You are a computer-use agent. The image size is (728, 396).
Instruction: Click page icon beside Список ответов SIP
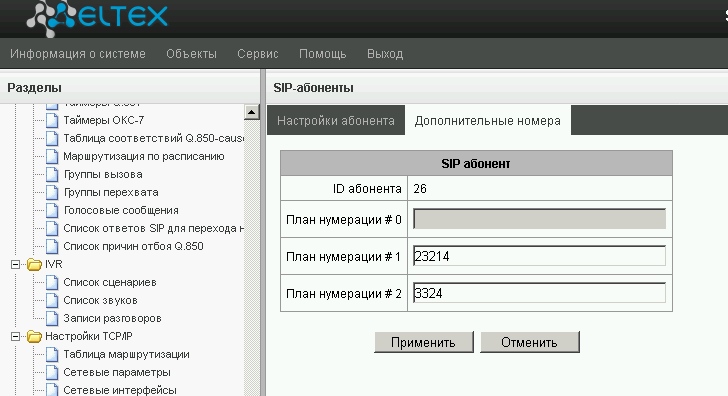52,228
